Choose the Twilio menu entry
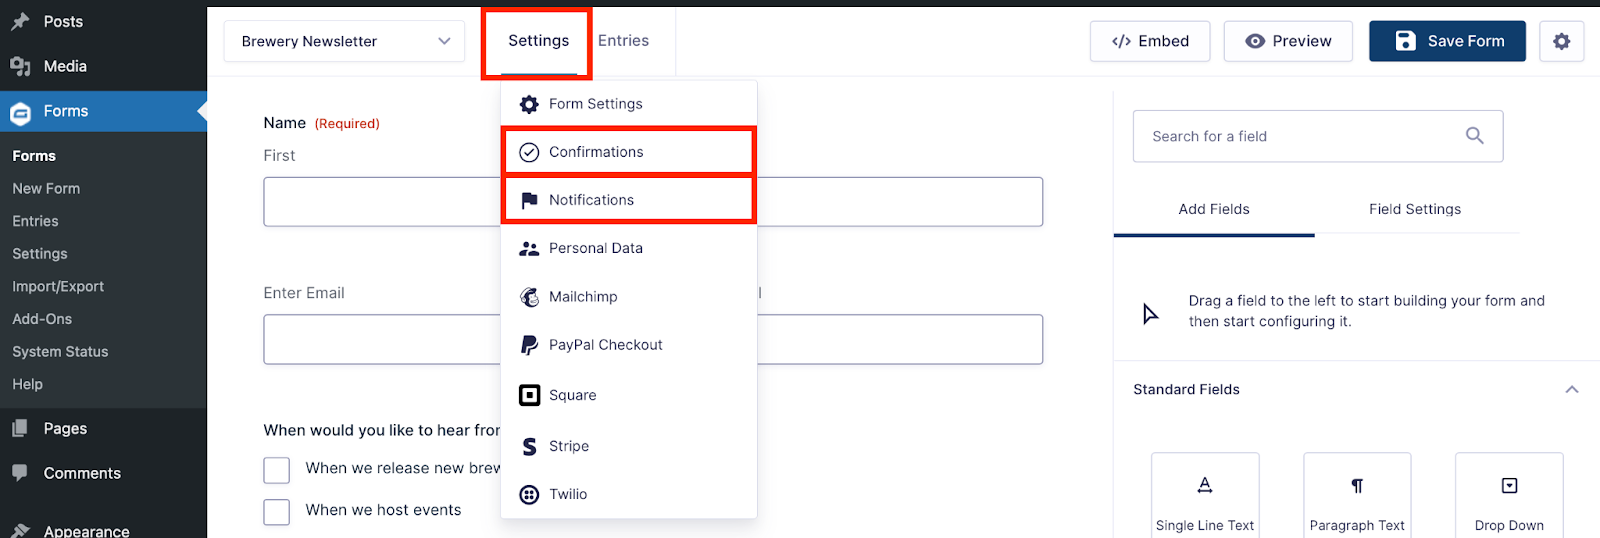This screenshot has width=1600, height=538. tap(628, 494)
